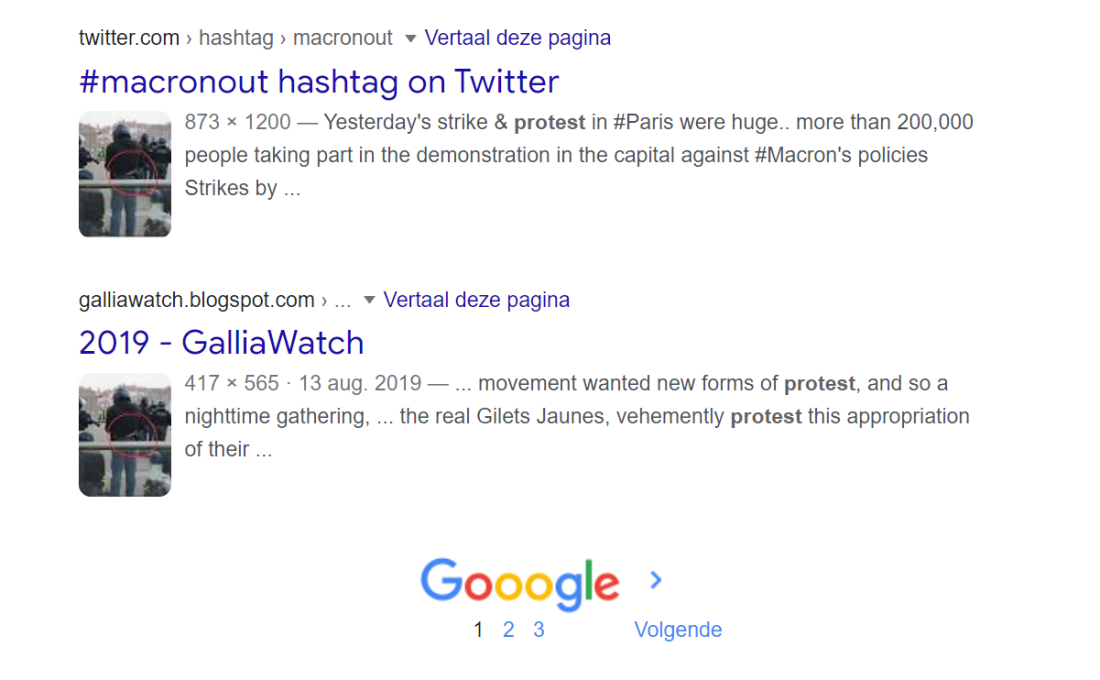Click the hashtag breadcrumb segment
This screenshot has width=1100, height=680.
(236, 38)
